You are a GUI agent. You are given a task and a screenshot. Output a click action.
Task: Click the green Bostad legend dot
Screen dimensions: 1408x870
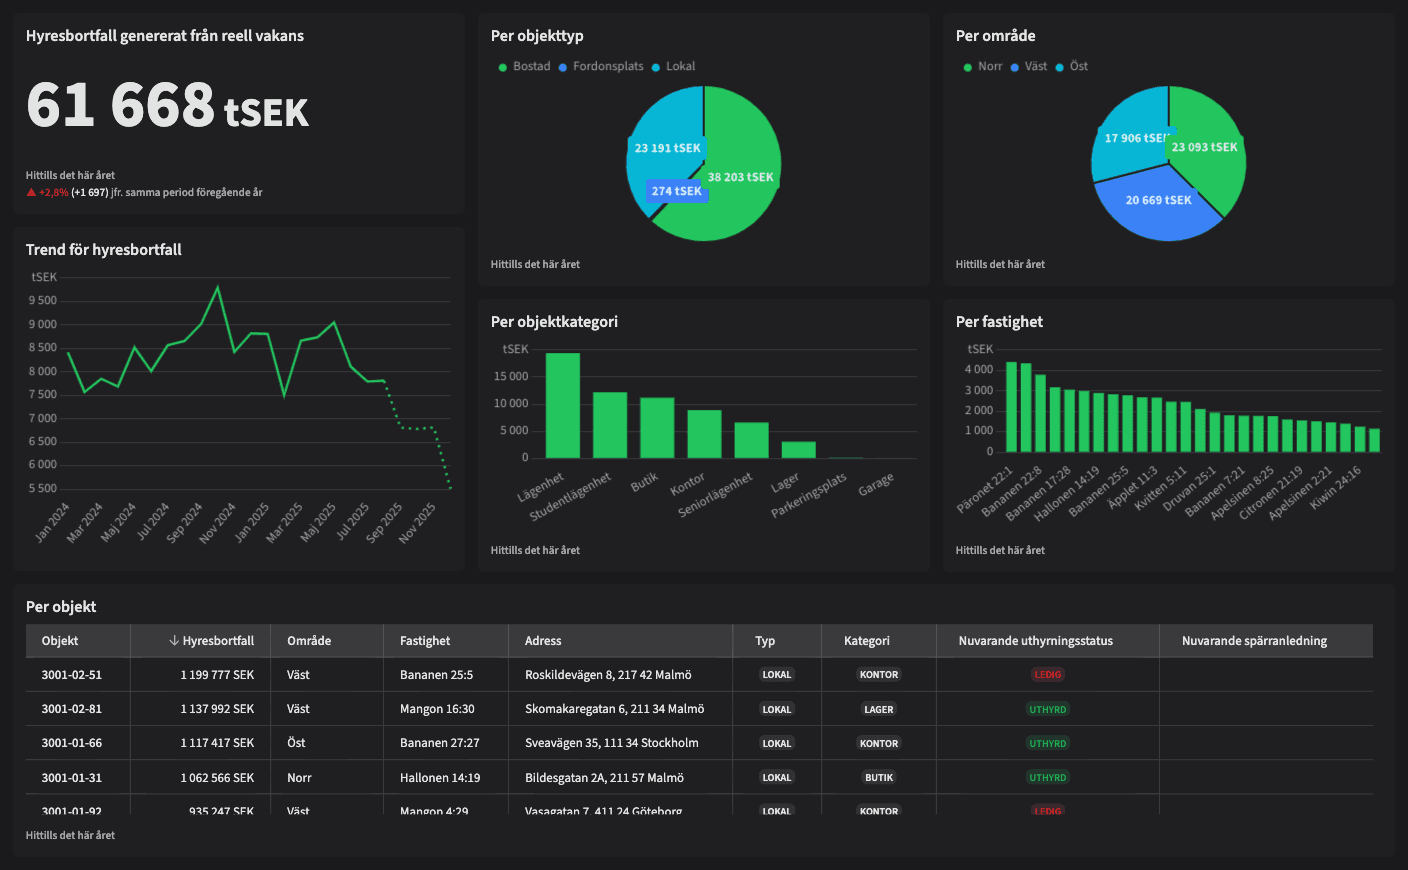pyautogui.click(x=502, y=67)
